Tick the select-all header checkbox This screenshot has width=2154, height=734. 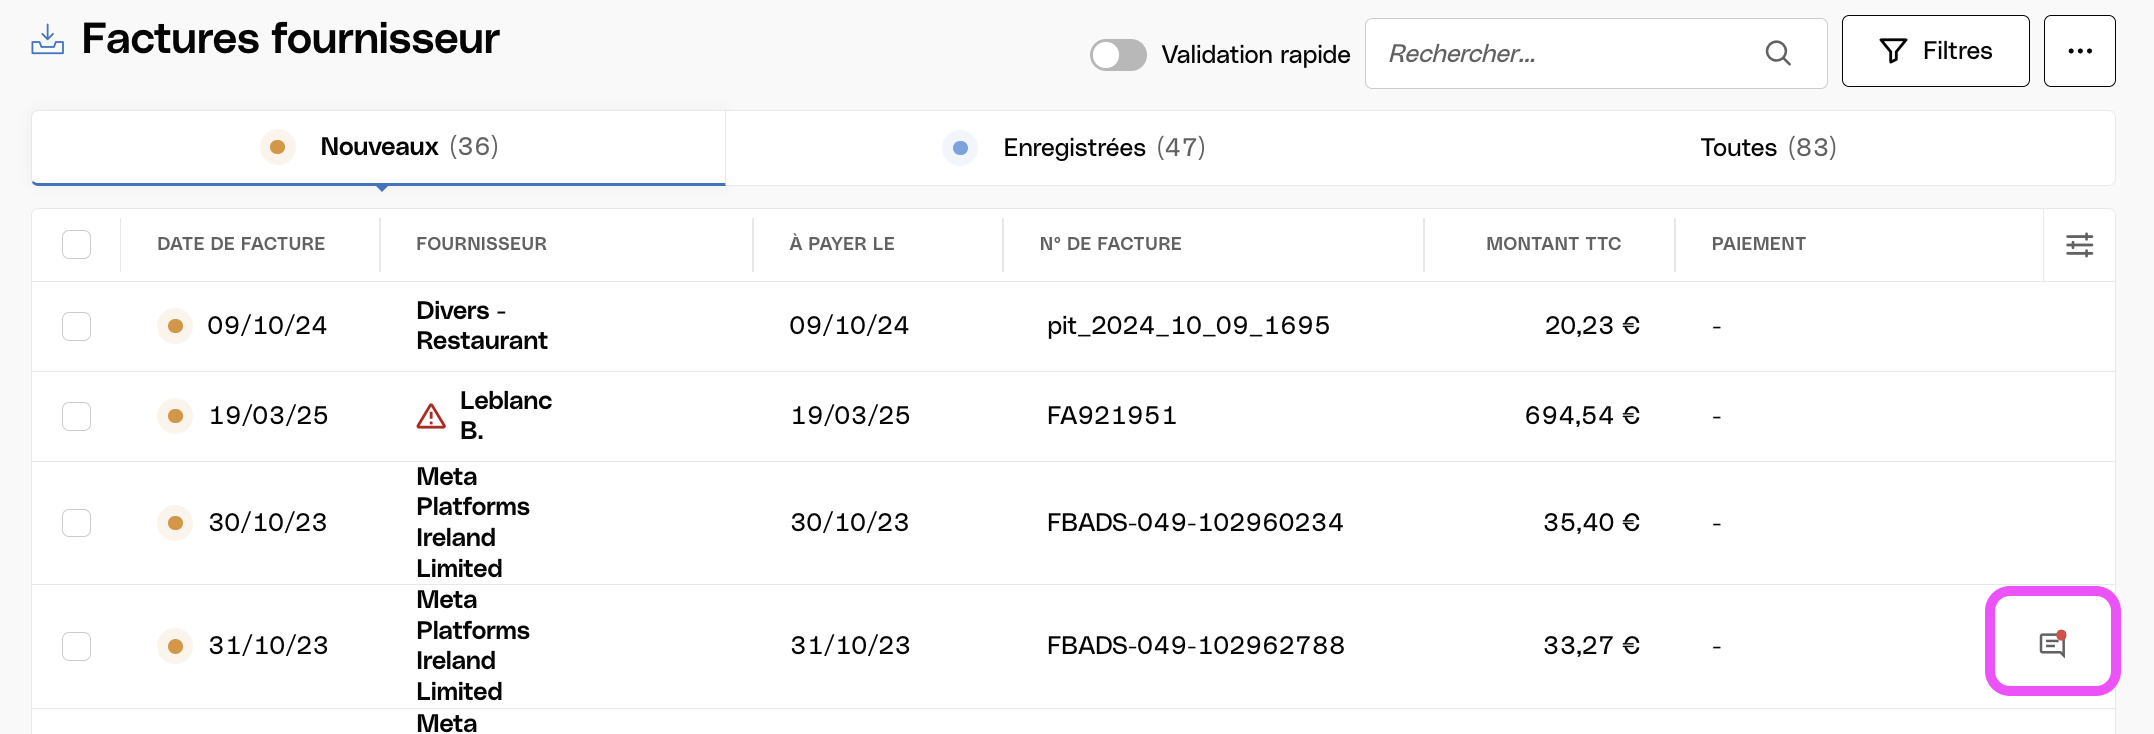pyautogui.click(x=77, y=244)
